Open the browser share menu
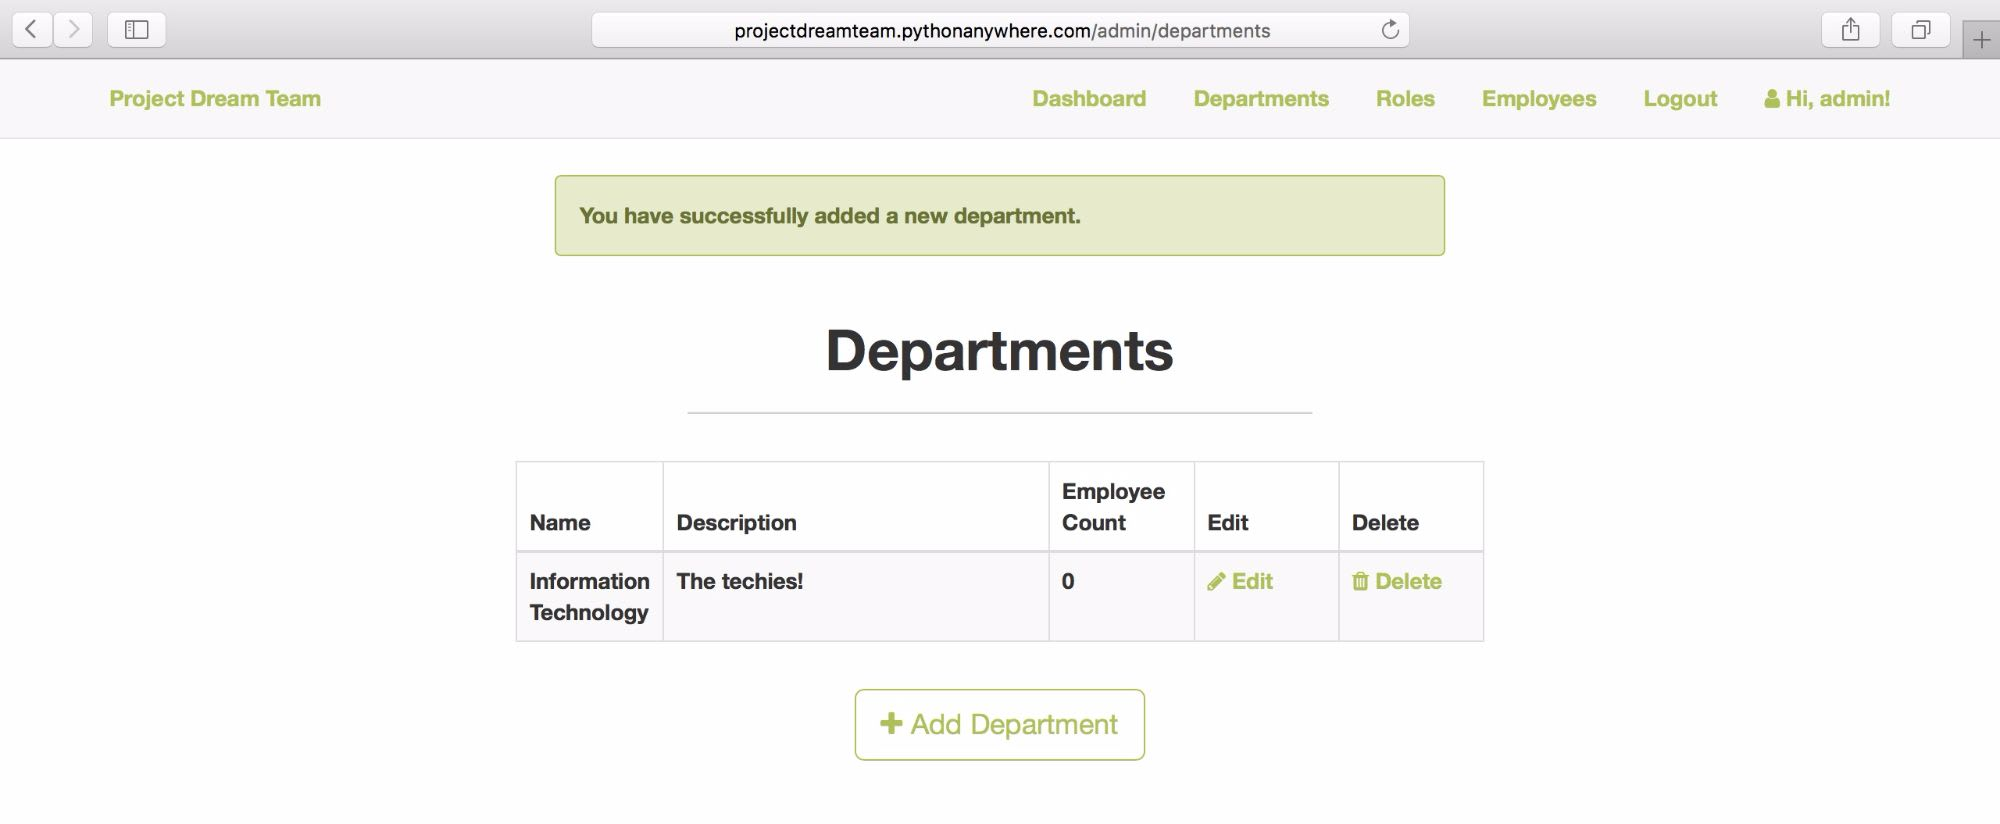 click(x=1851, y=30)
